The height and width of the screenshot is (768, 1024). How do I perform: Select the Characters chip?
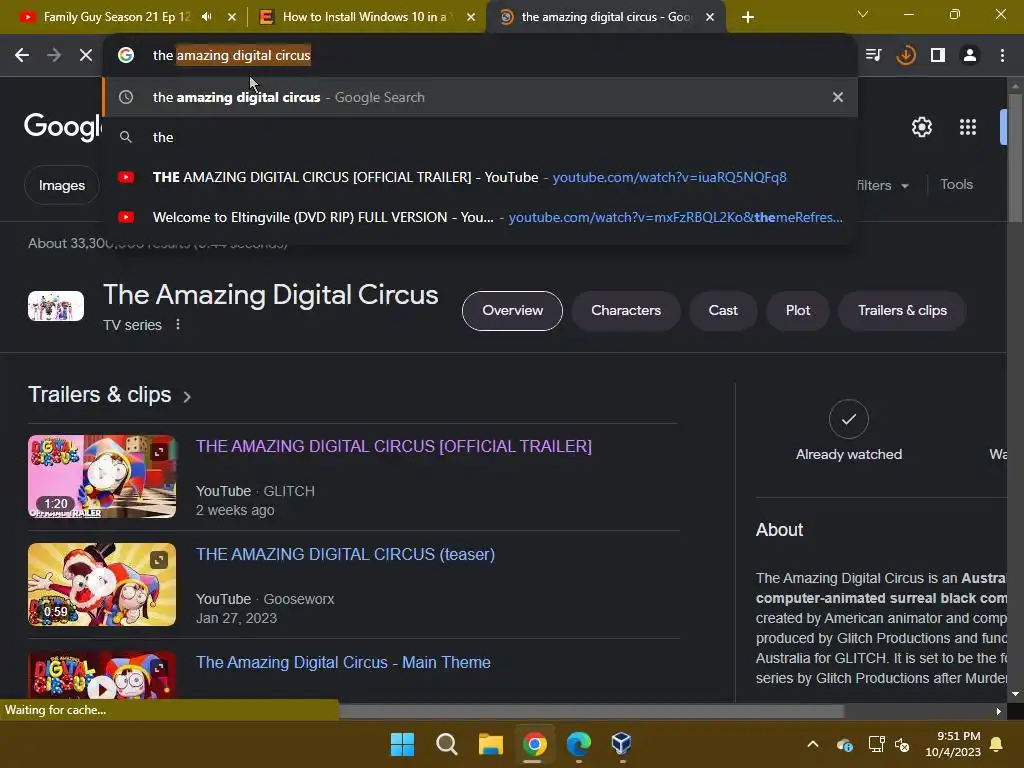click(626, 311)
